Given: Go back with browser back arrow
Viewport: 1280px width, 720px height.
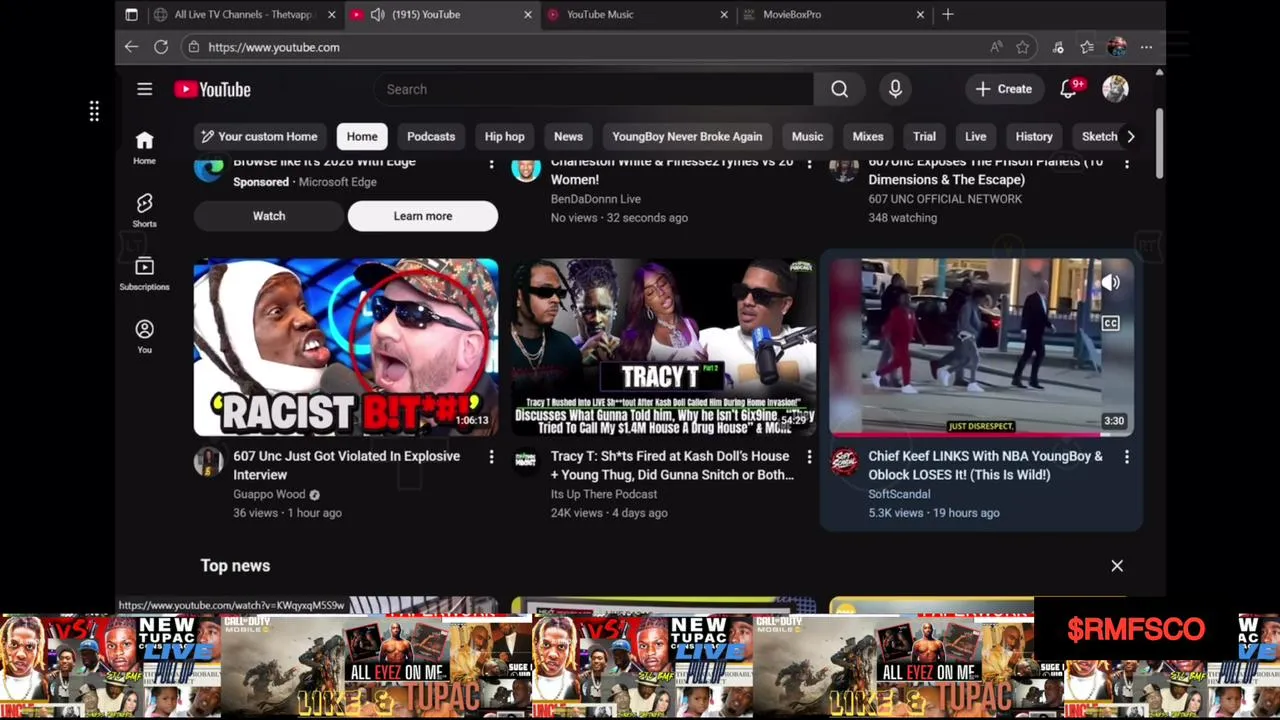Looking at the screenshot, I should point(131,47).
